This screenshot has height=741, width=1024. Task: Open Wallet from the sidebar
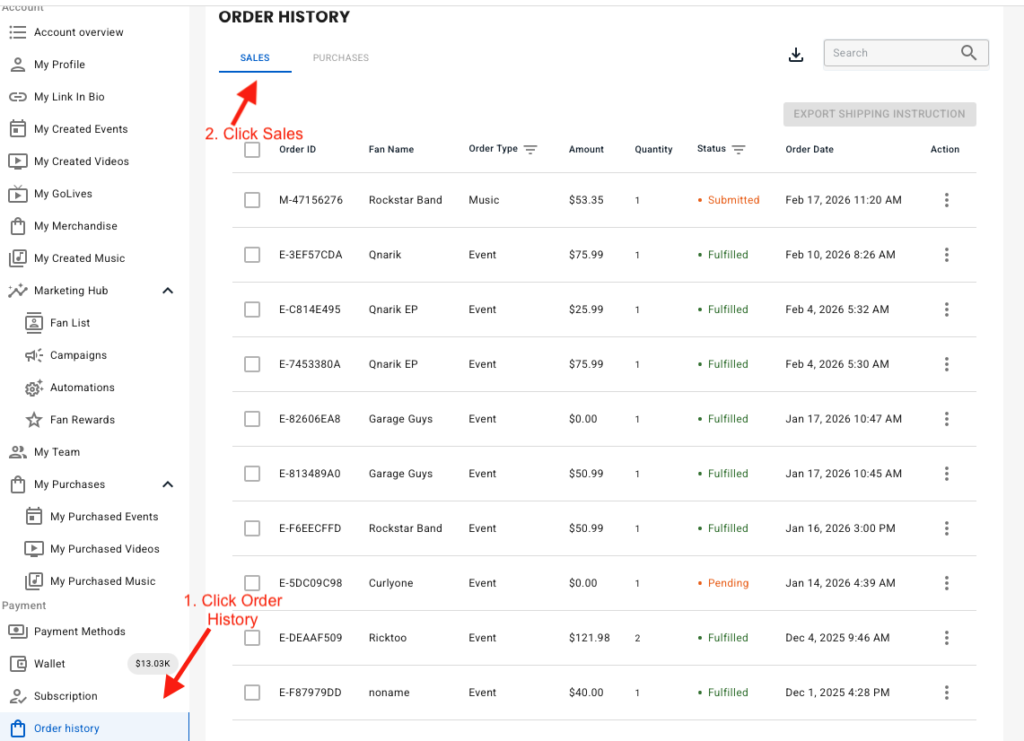tap(49, 664)
